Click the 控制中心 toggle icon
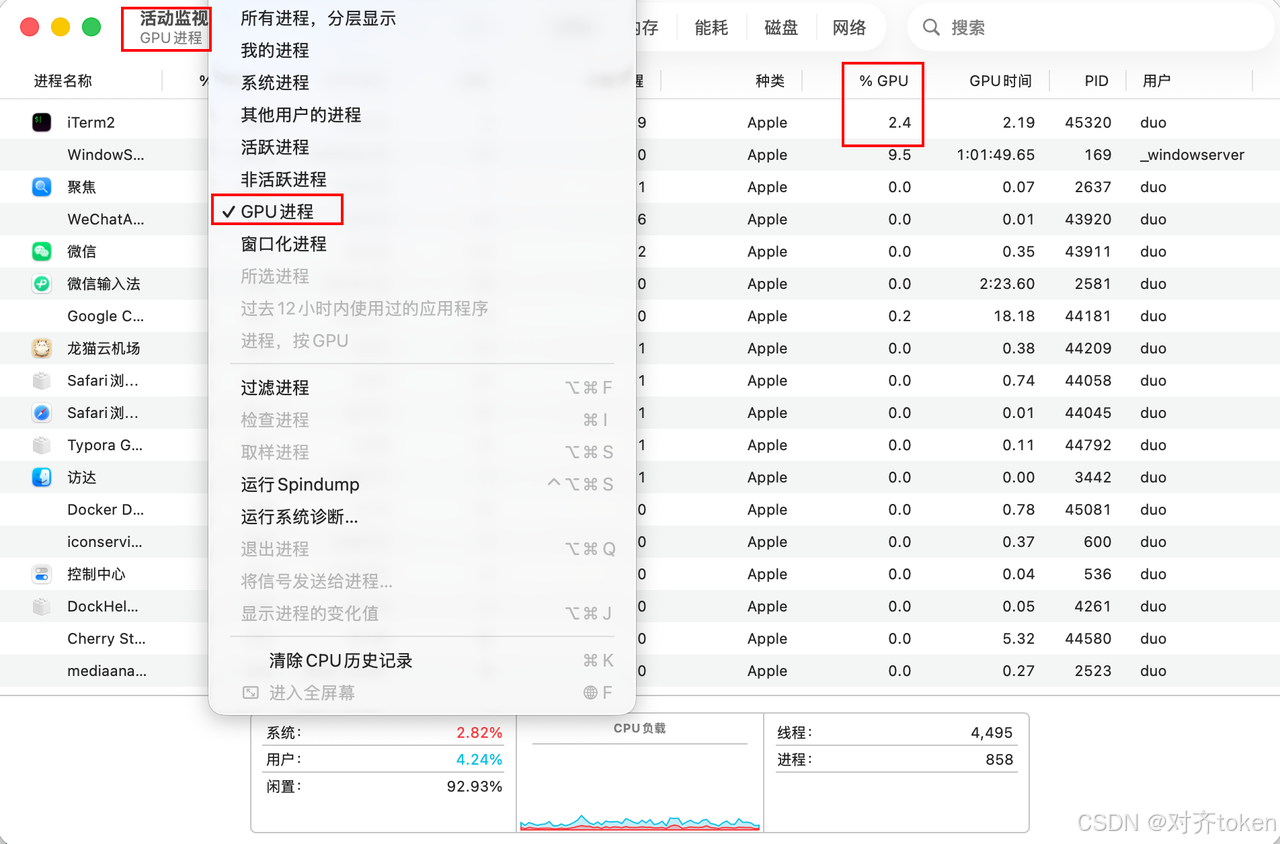 (41, 574)
